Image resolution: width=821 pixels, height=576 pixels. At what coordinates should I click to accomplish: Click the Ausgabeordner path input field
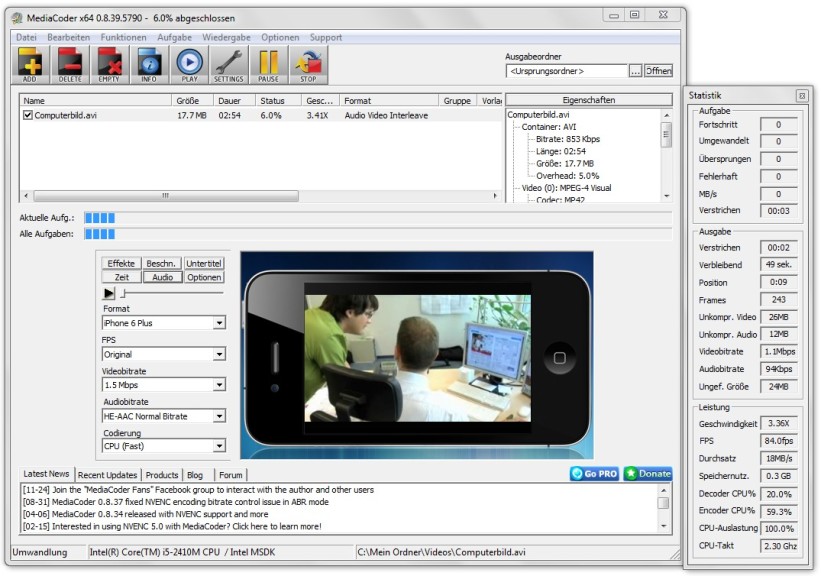[x=567, y=71]
